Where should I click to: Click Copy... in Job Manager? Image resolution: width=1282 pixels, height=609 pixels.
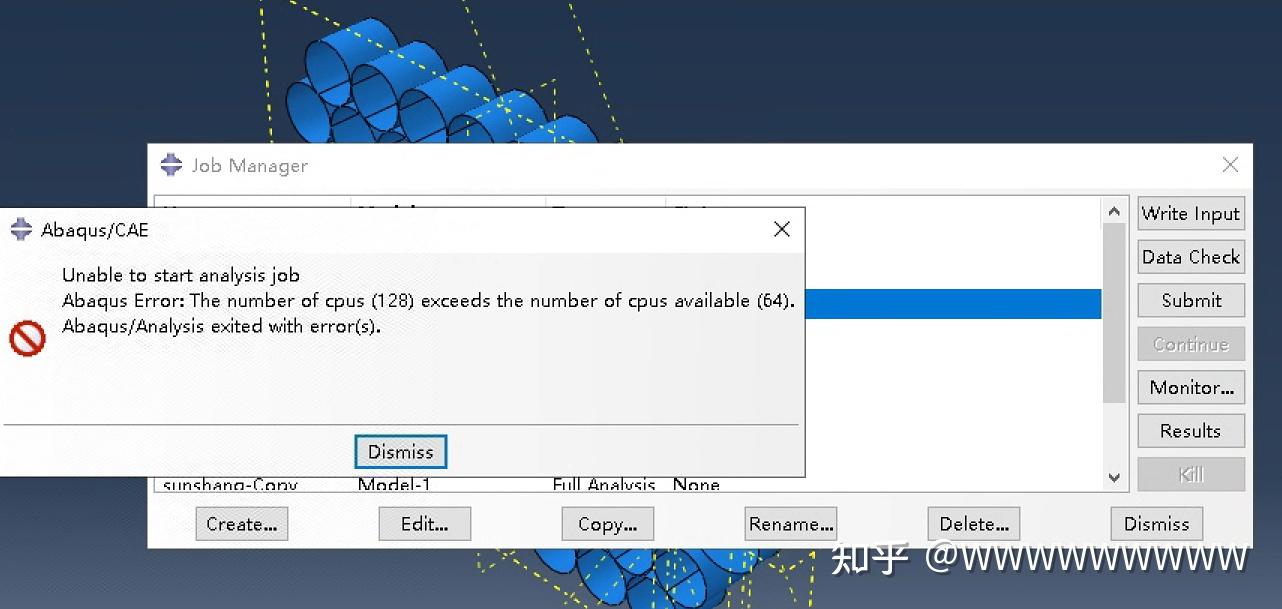(607, 524)
